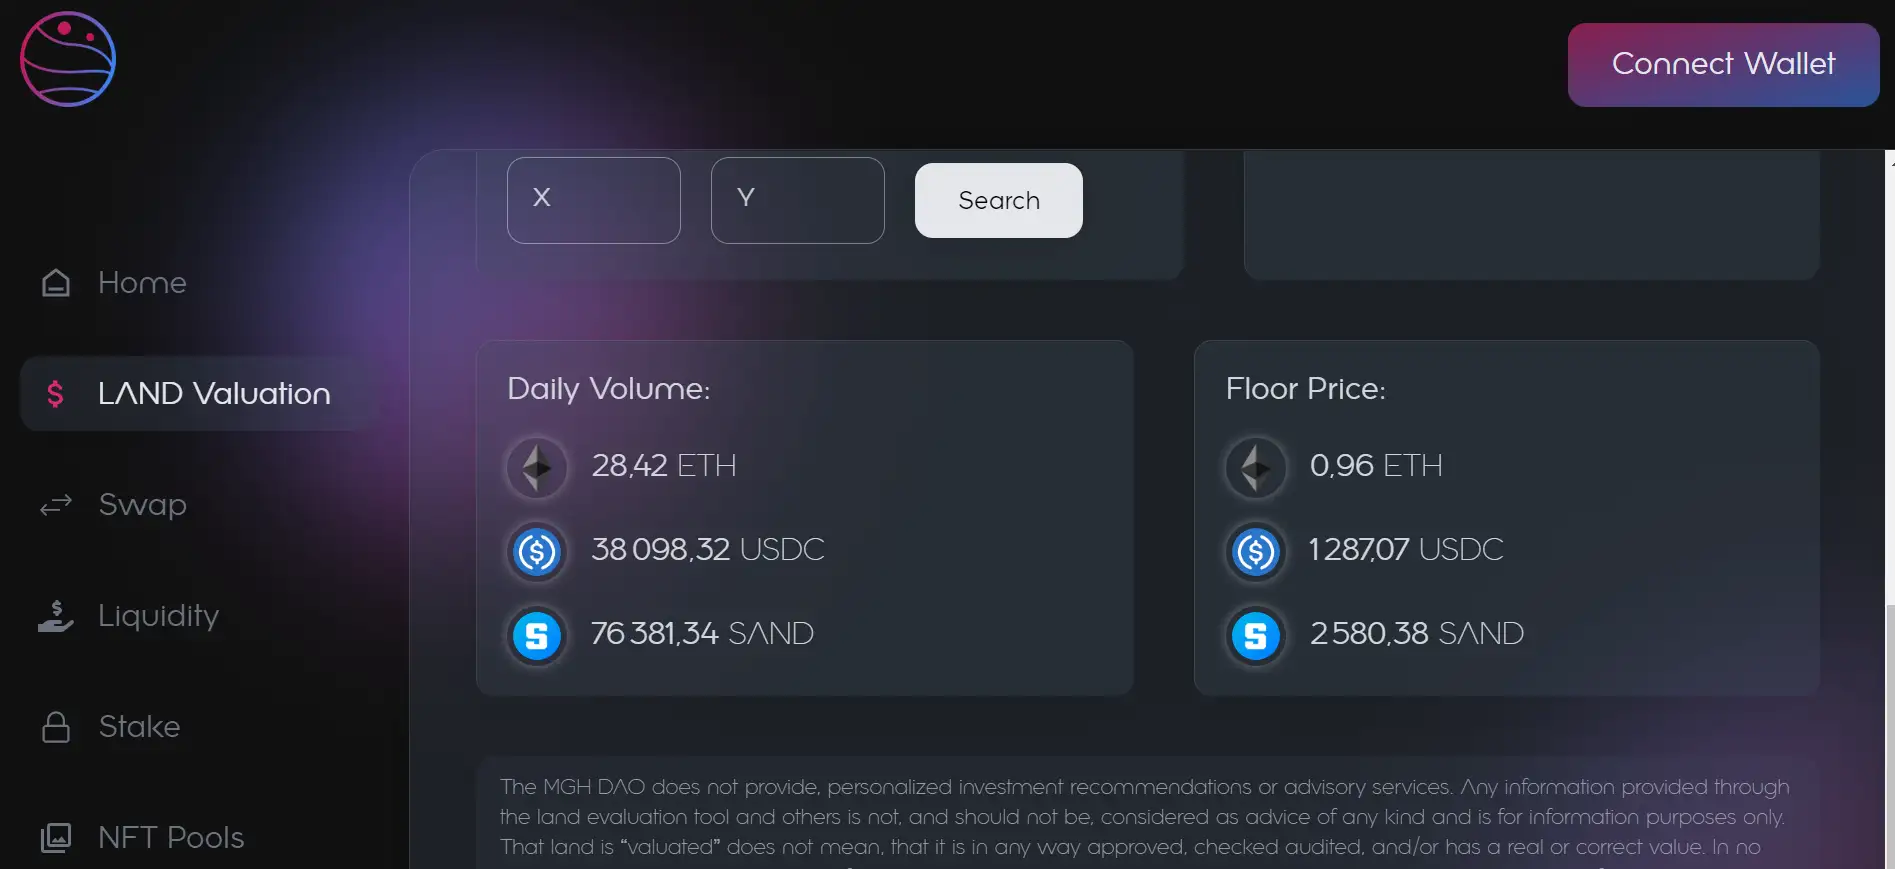The image size is (1895, 869).
Task: Click the Stake padlock icon
Action: [56, 727]
